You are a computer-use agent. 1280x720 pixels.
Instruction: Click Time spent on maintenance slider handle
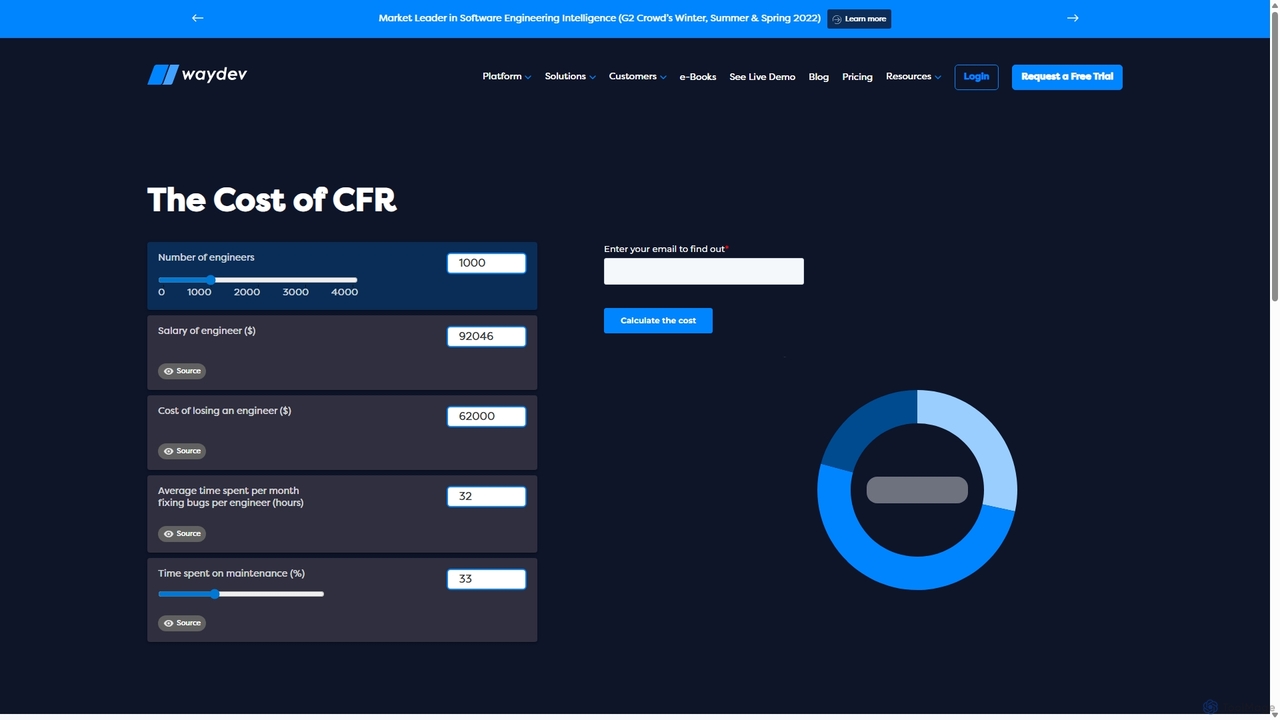(214, 594)
